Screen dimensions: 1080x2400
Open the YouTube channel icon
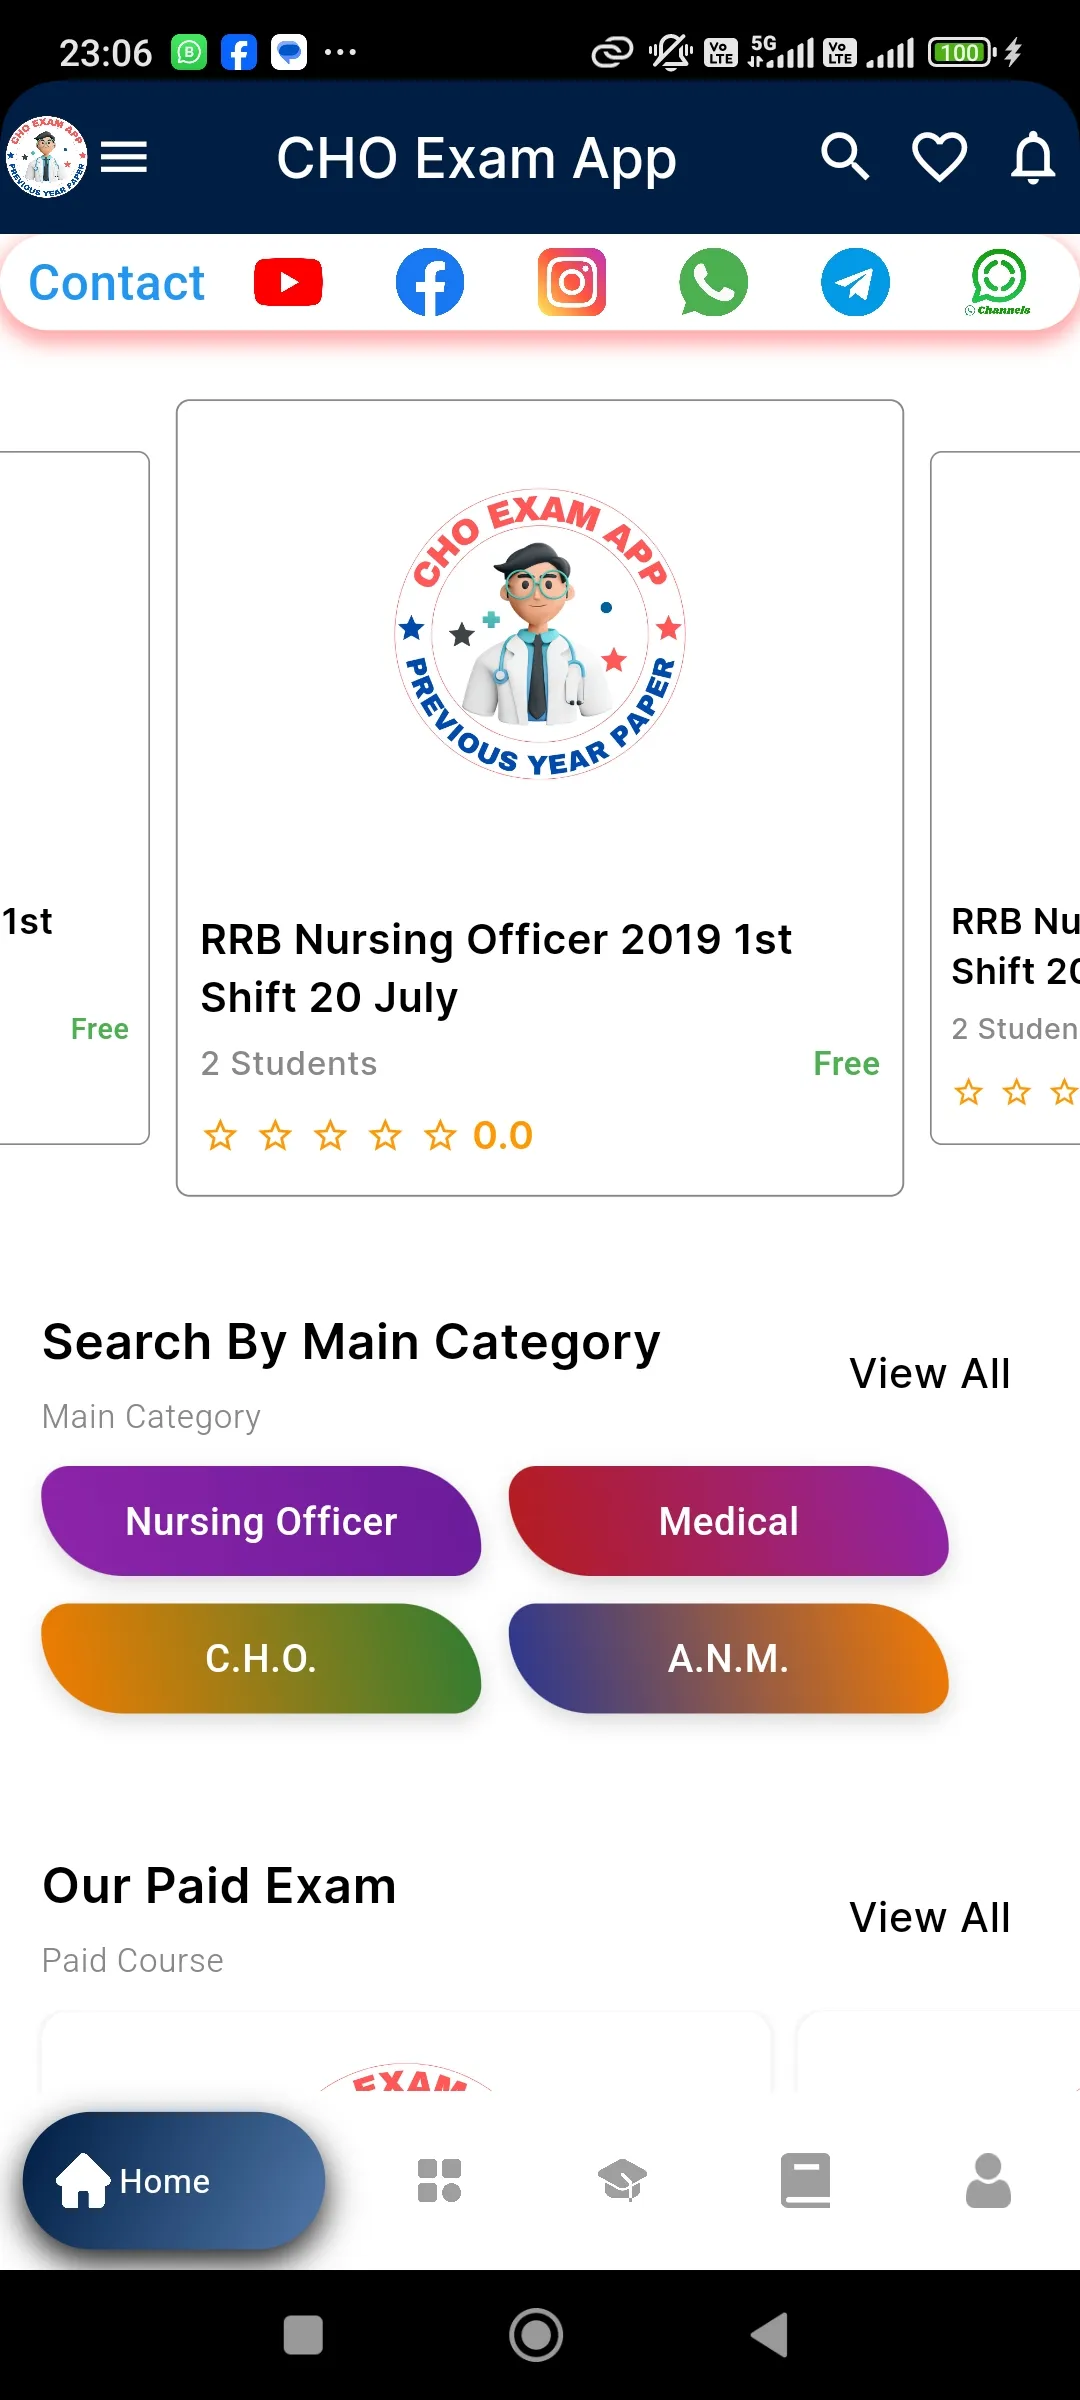coord(288,282)
